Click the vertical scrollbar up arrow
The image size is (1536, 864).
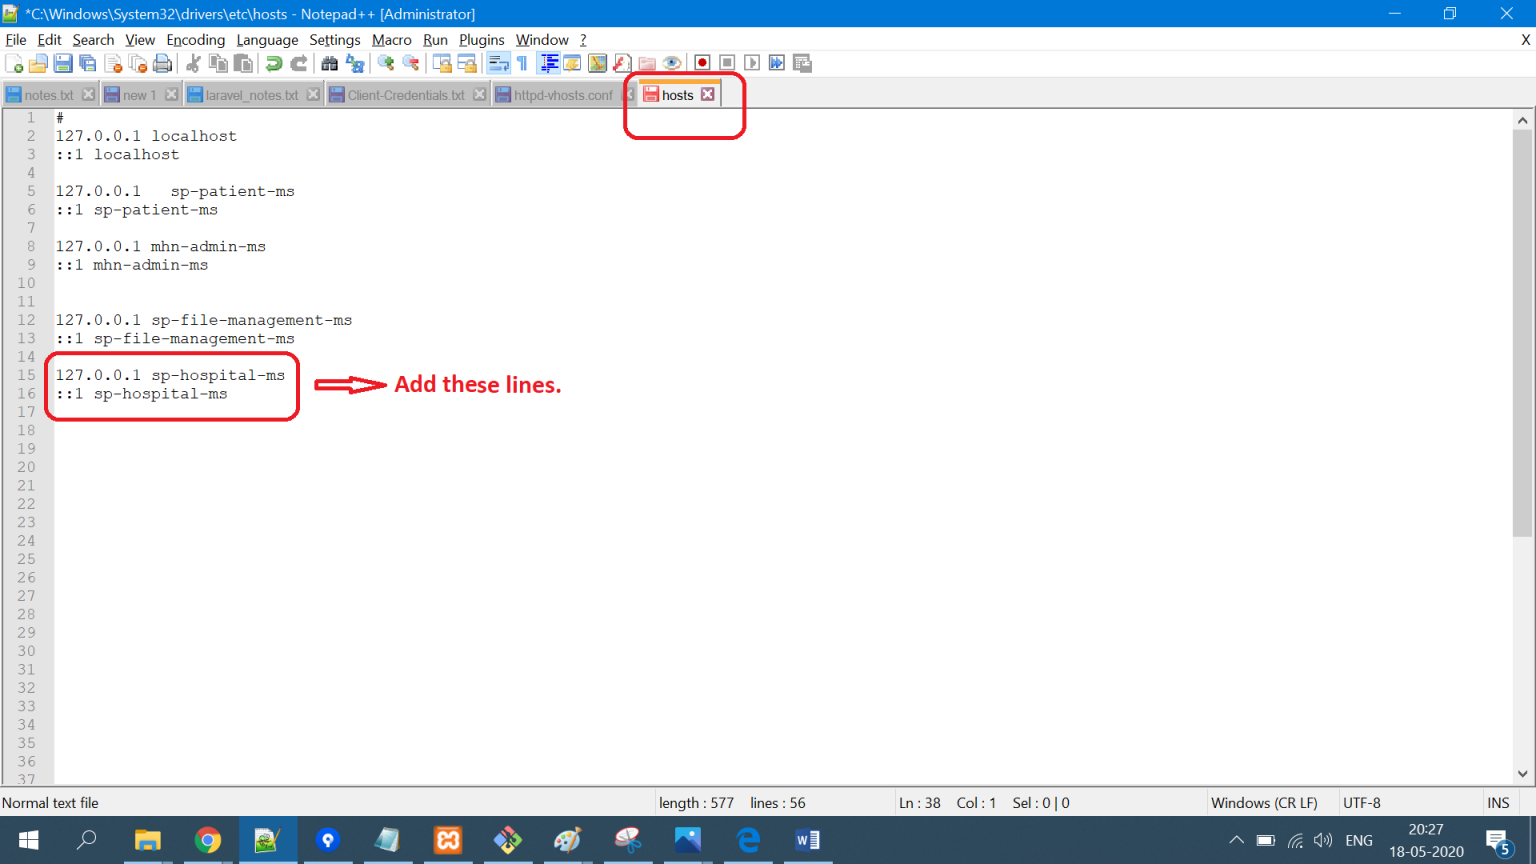pos(1522,120)
